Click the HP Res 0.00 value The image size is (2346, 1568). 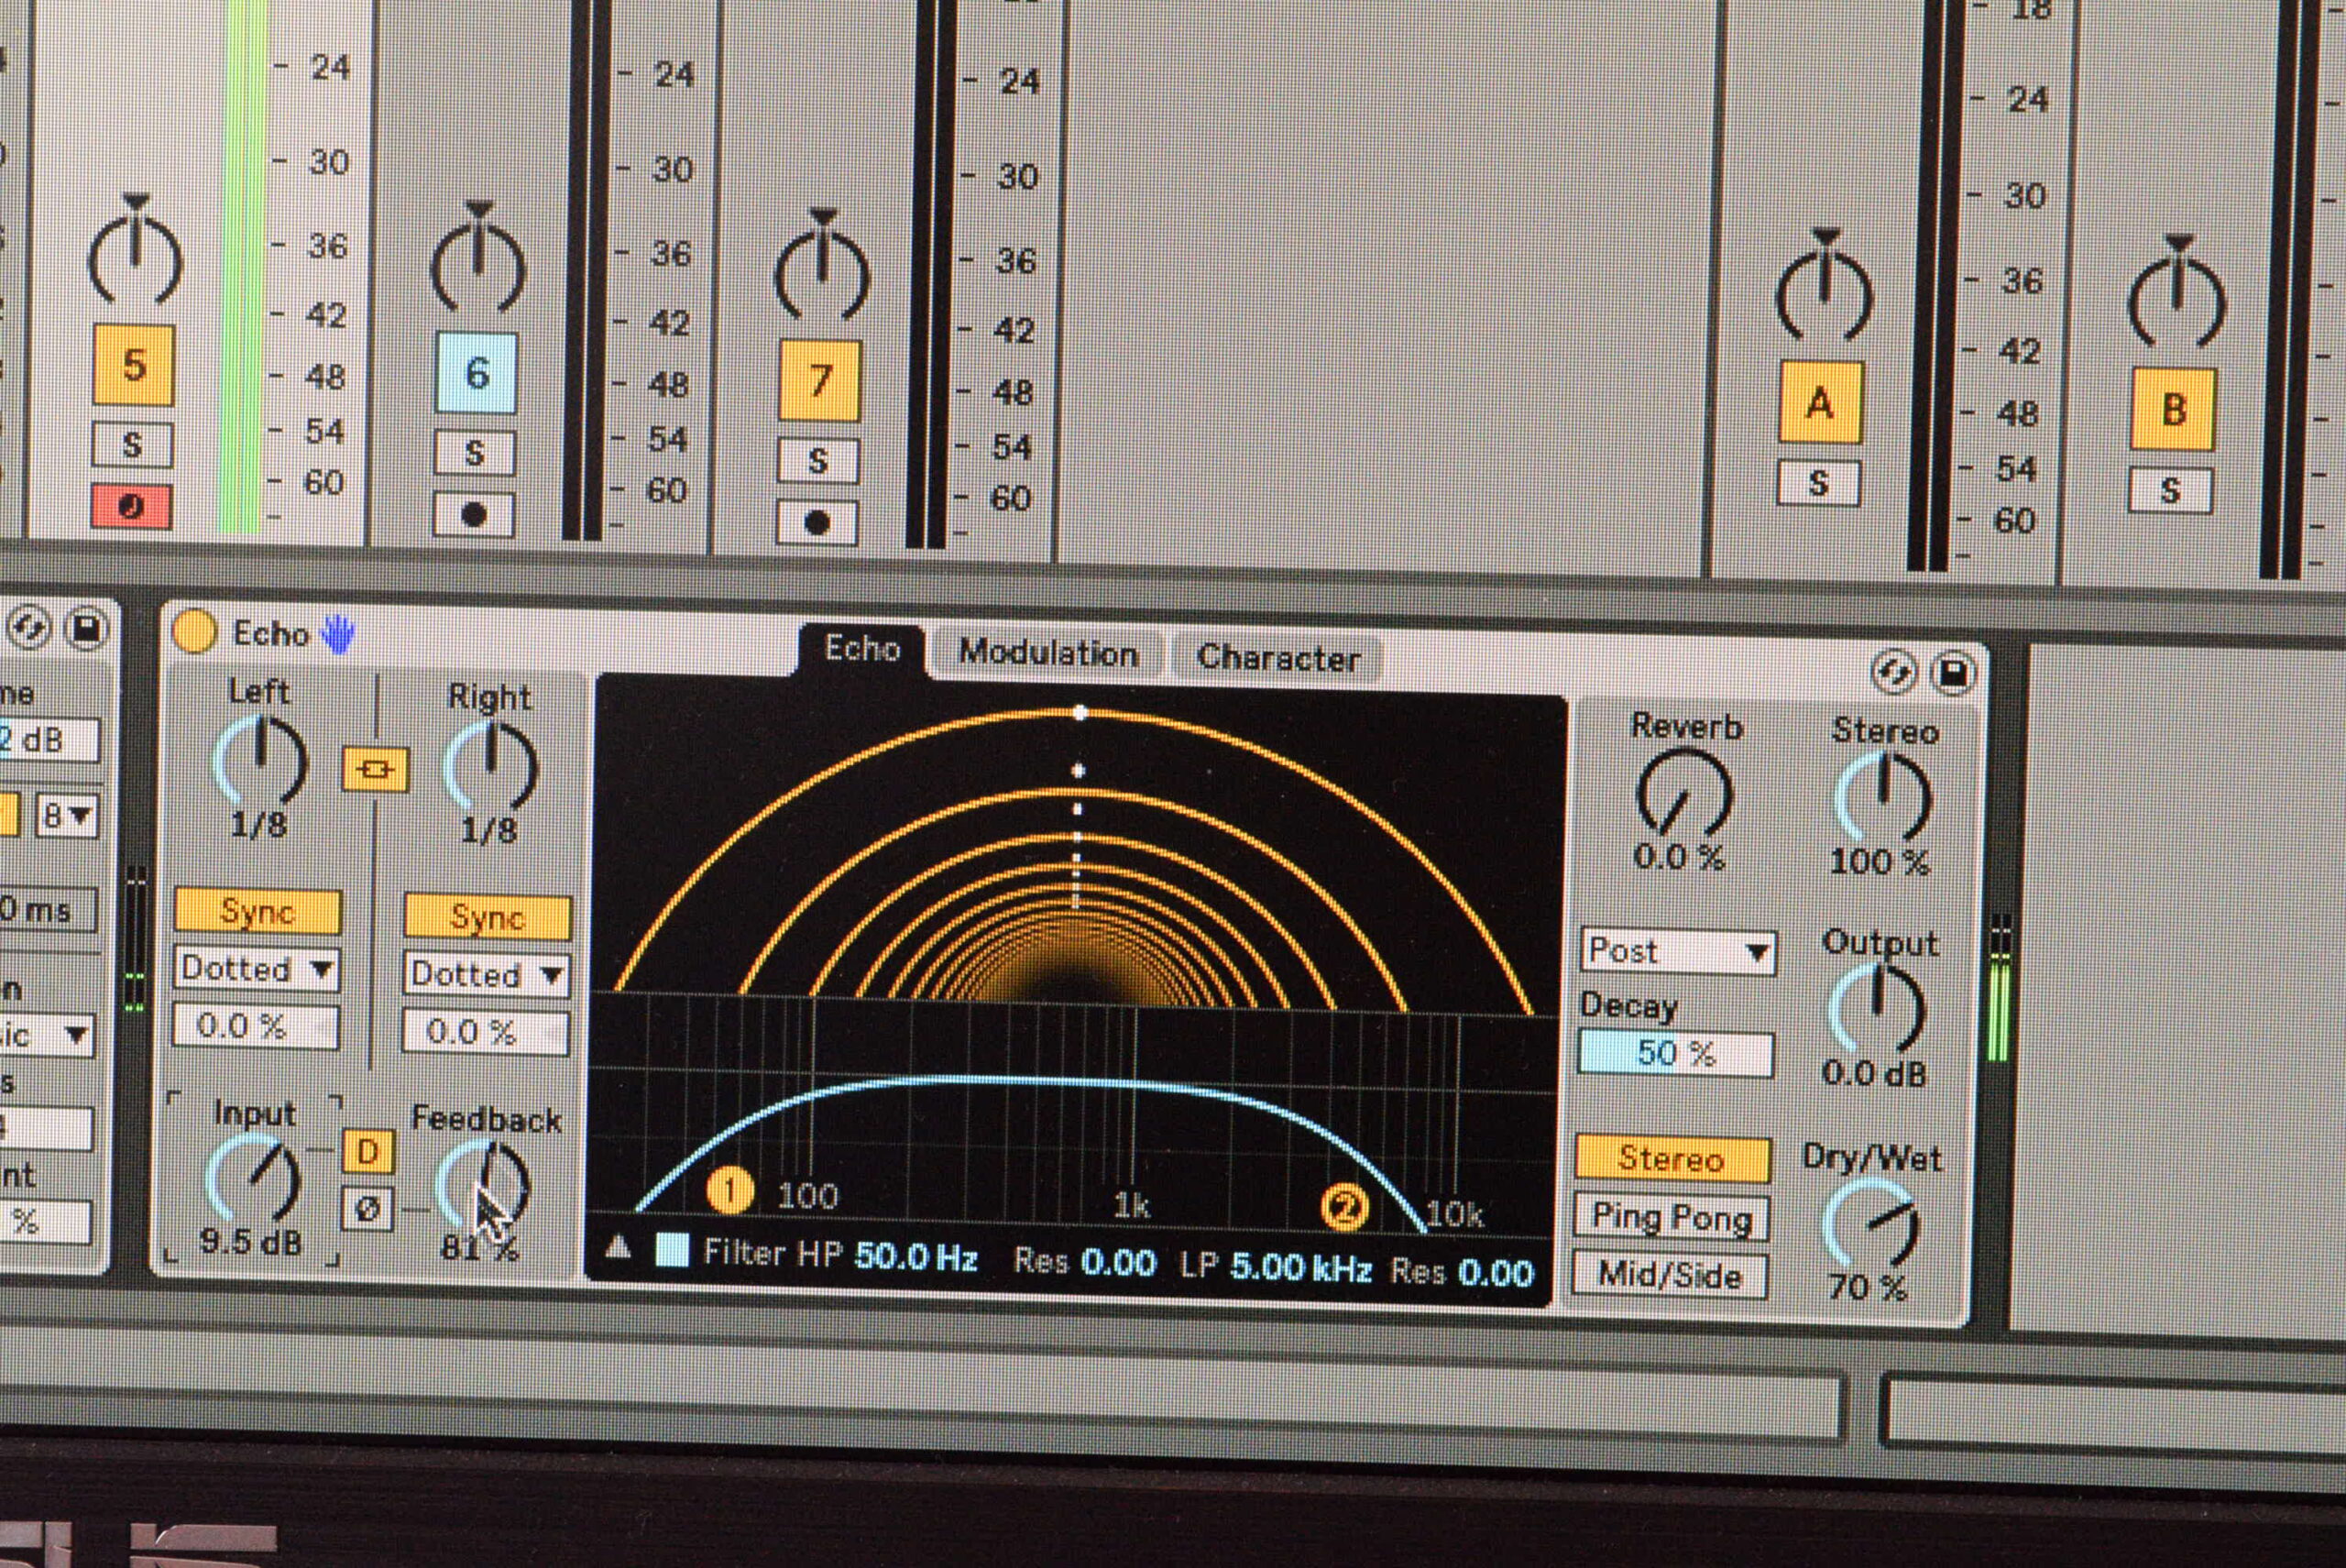1119,1262
